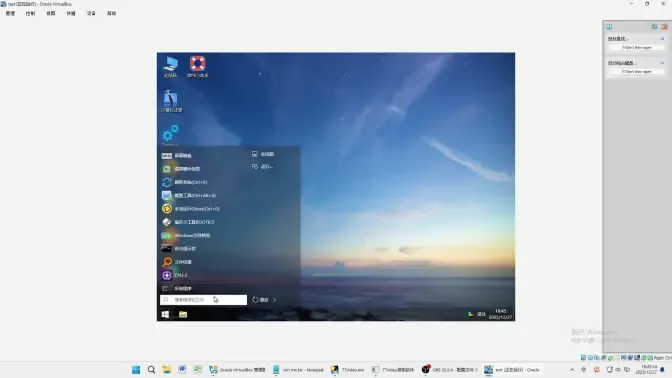This screenshot has width=672, height=378.
Task: Open the 管理 menu in VirtualBox
Action: 10,13
